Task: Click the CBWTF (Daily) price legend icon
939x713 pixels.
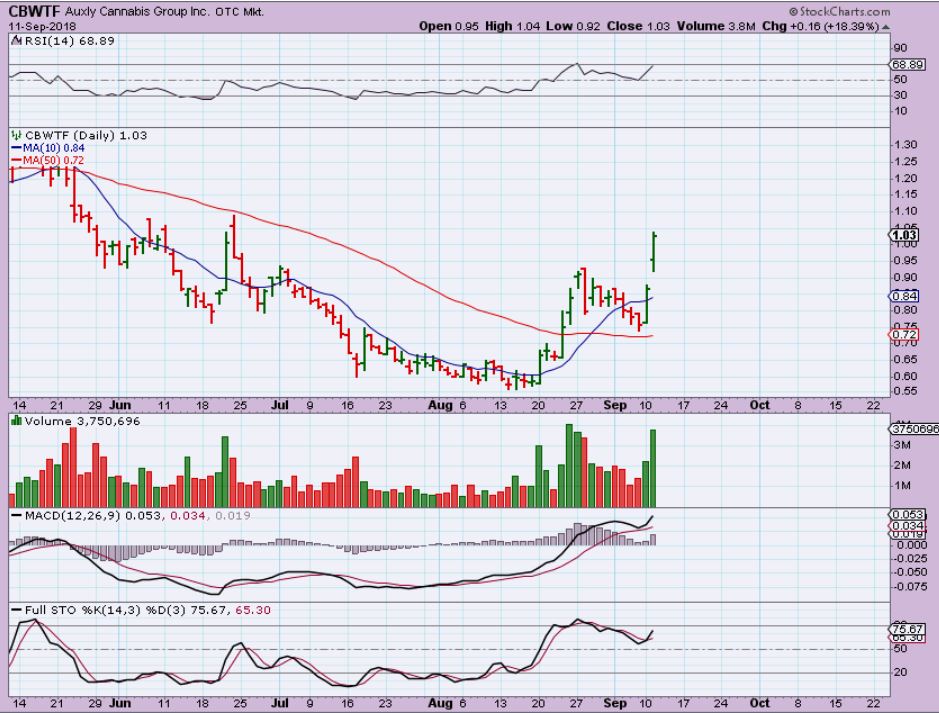Action: 15,133
